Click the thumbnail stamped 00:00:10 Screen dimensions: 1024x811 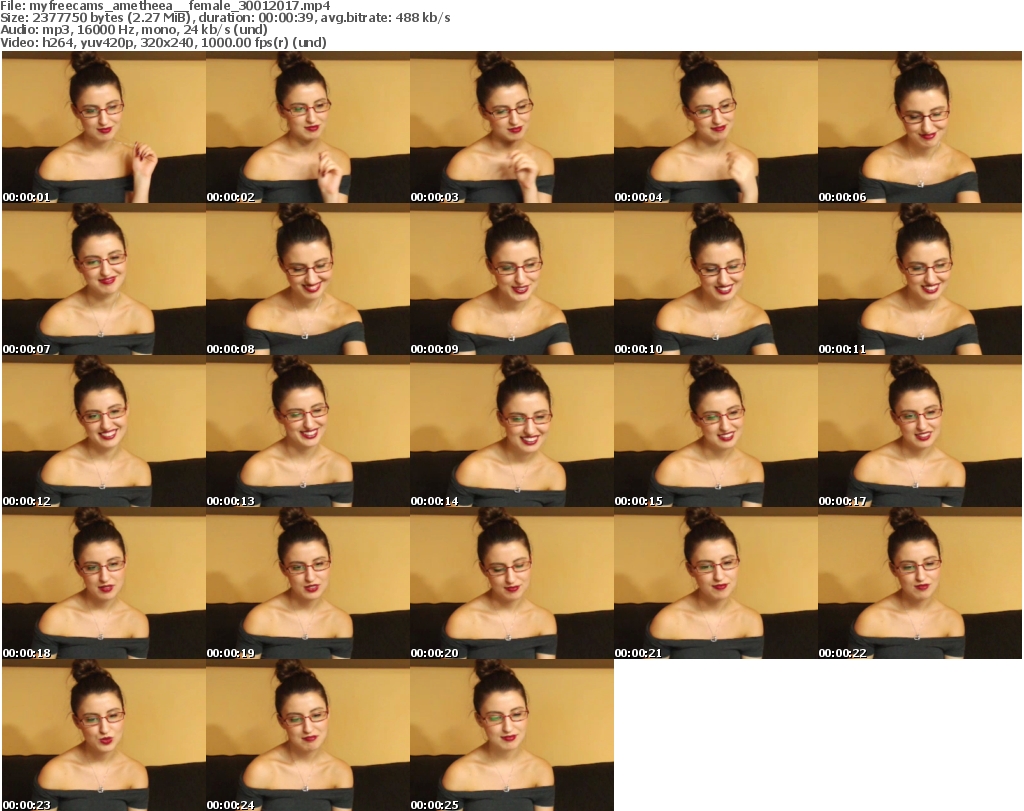pos(715,279)
